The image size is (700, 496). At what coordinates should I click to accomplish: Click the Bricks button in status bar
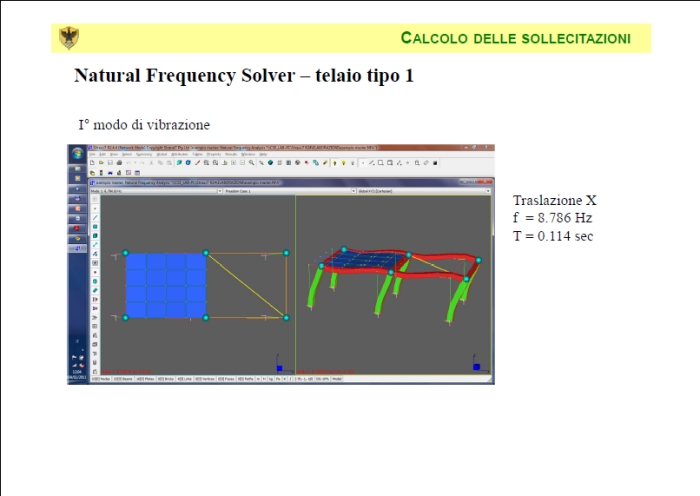(x=166, y=380)
